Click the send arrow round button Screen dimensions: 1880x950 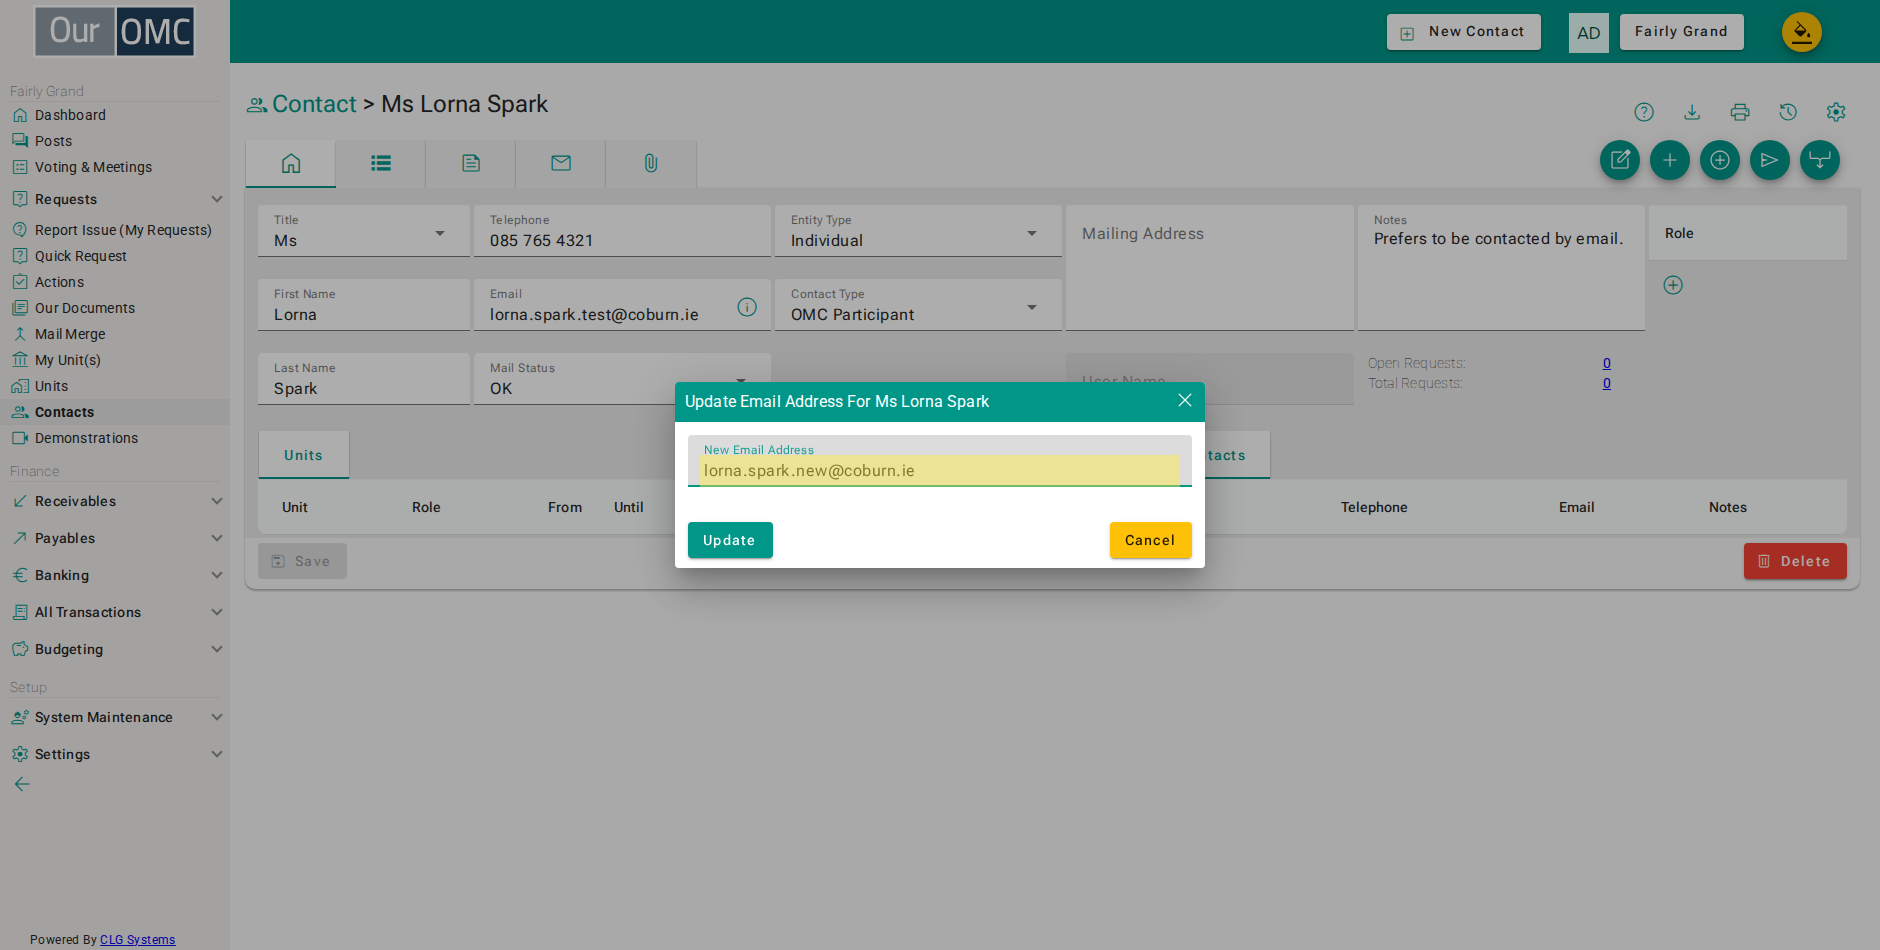(x=1770, y=160)
